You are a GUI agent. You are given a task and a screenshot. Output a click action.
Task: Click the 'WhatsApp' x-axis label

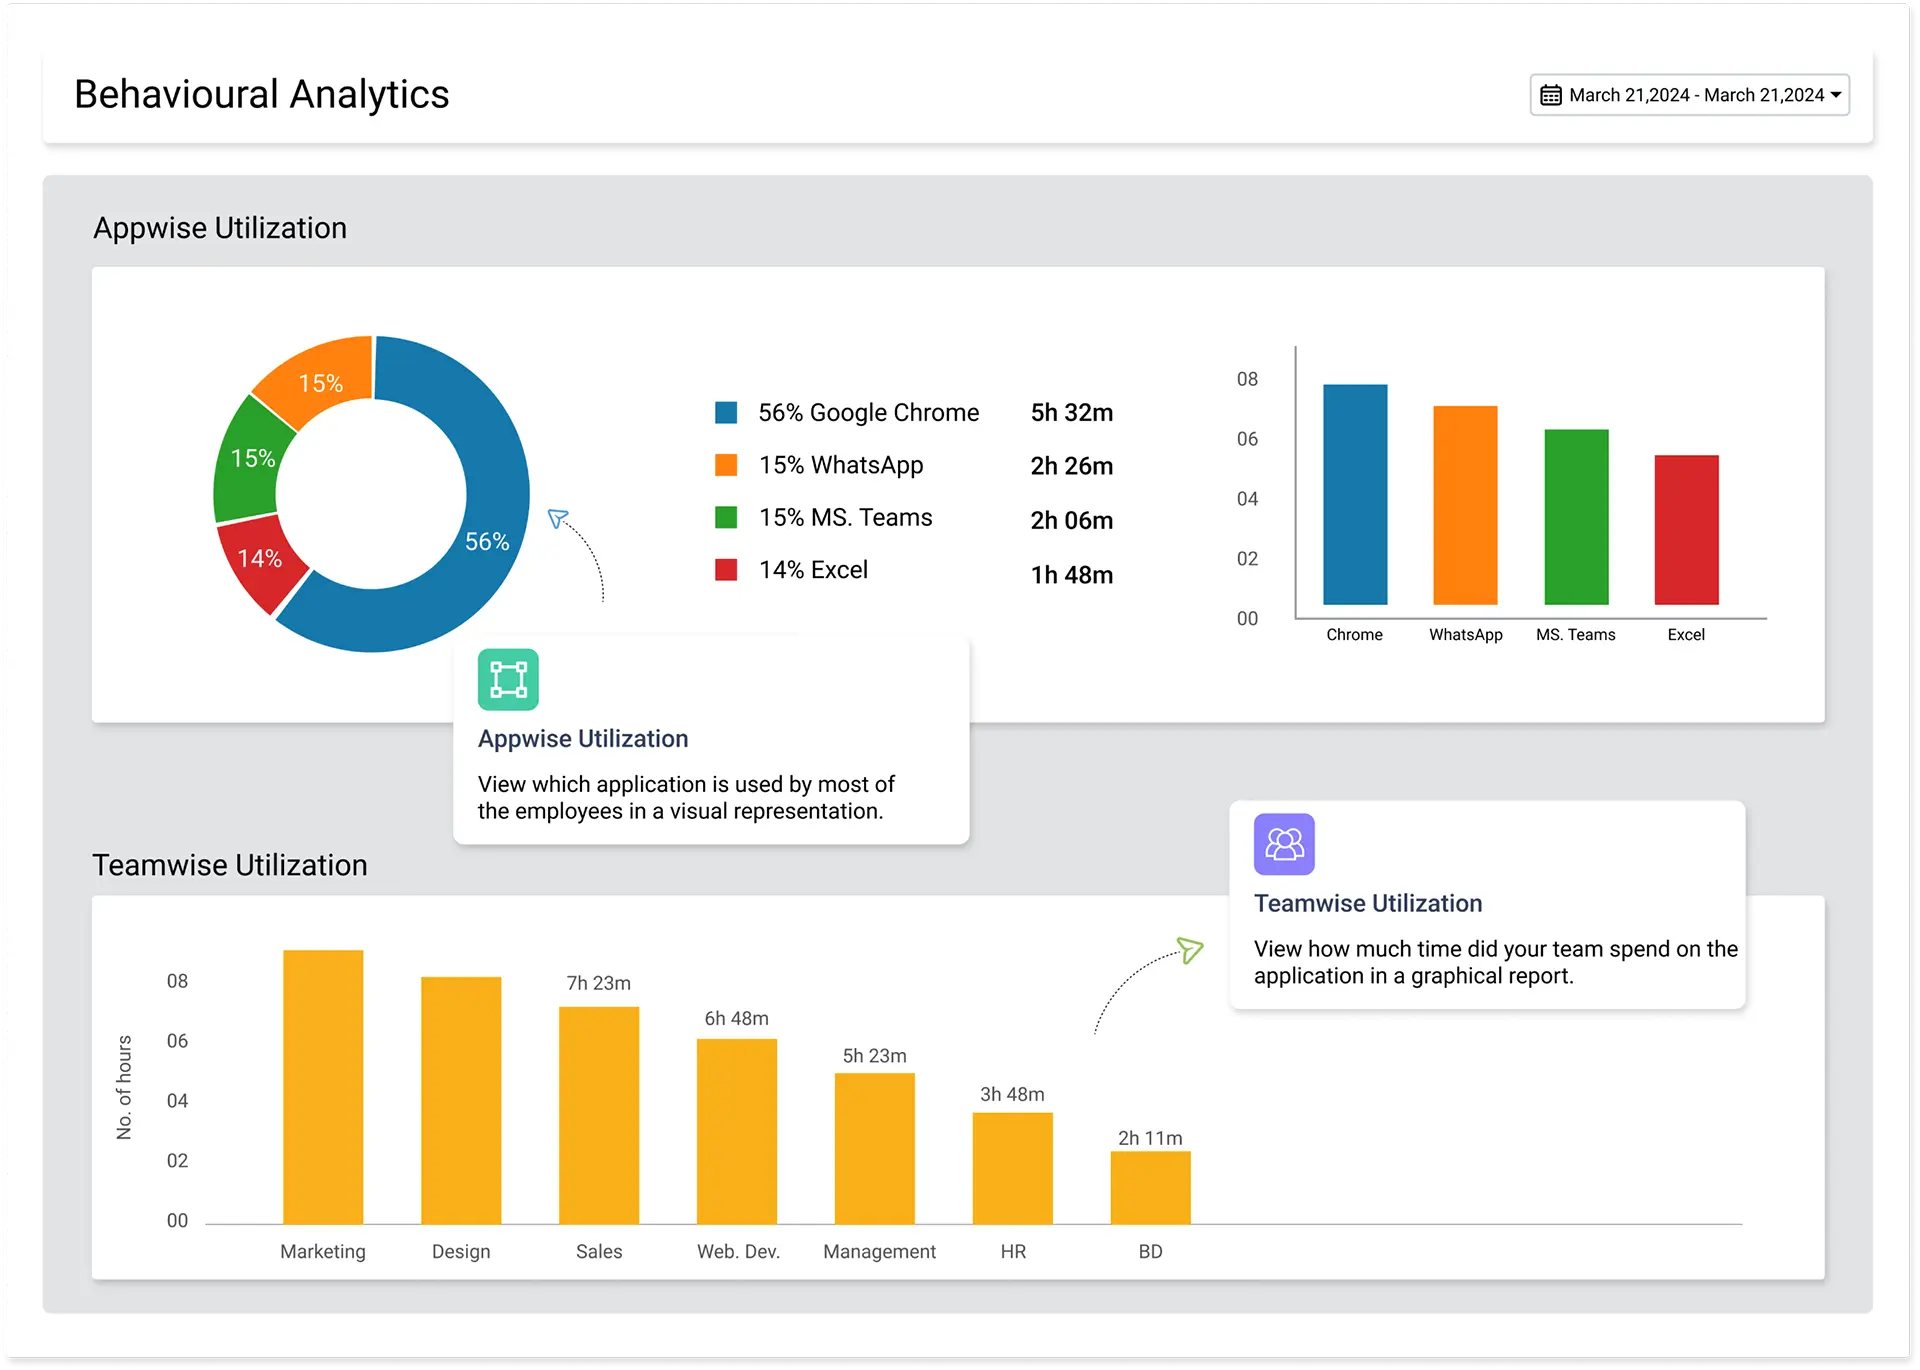coord(1466,635)
